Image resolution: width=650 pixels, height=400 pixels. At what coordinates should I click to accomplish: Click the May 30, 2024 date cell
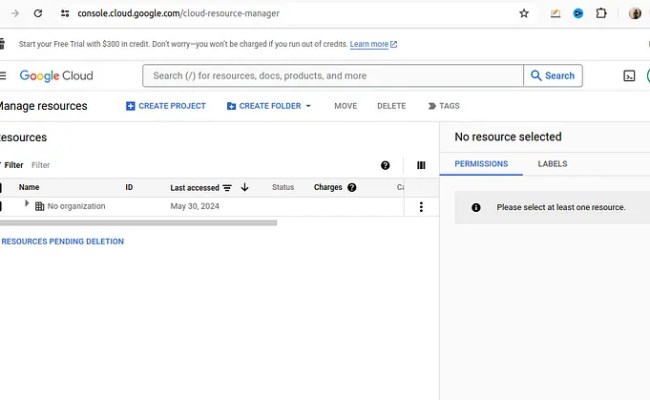point(195,206)
